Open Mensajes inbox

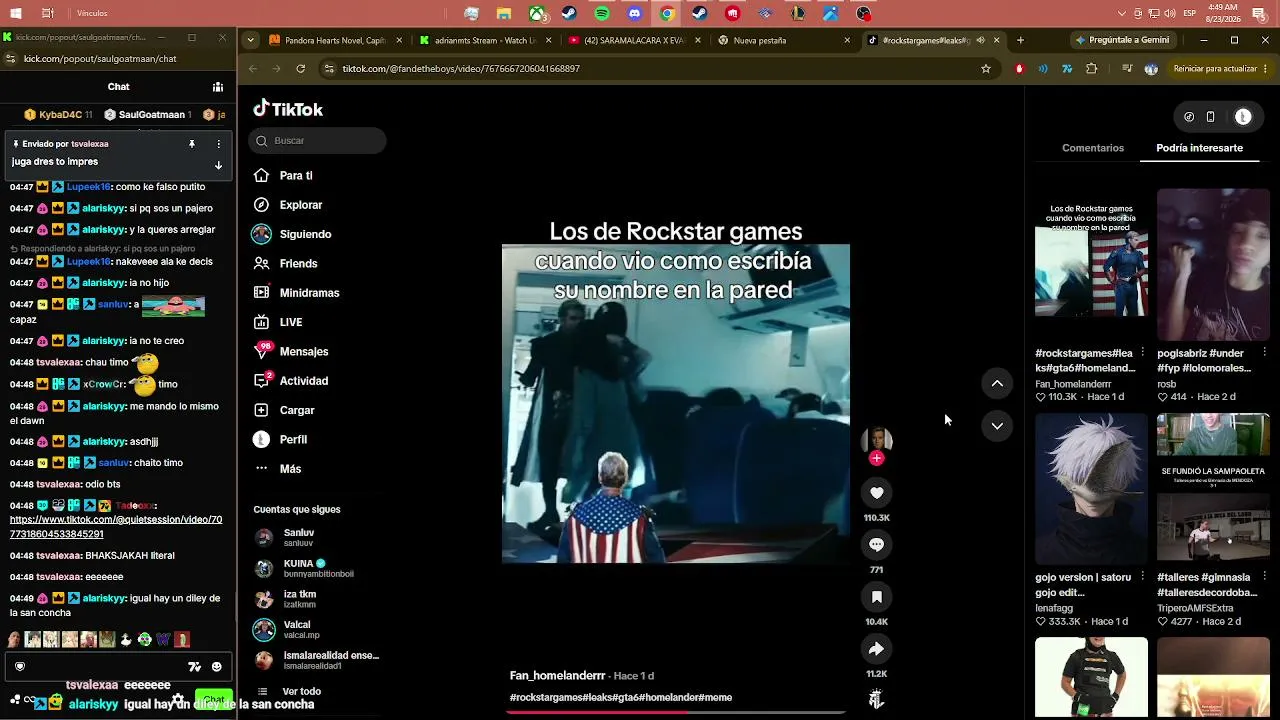coord(291,352)
